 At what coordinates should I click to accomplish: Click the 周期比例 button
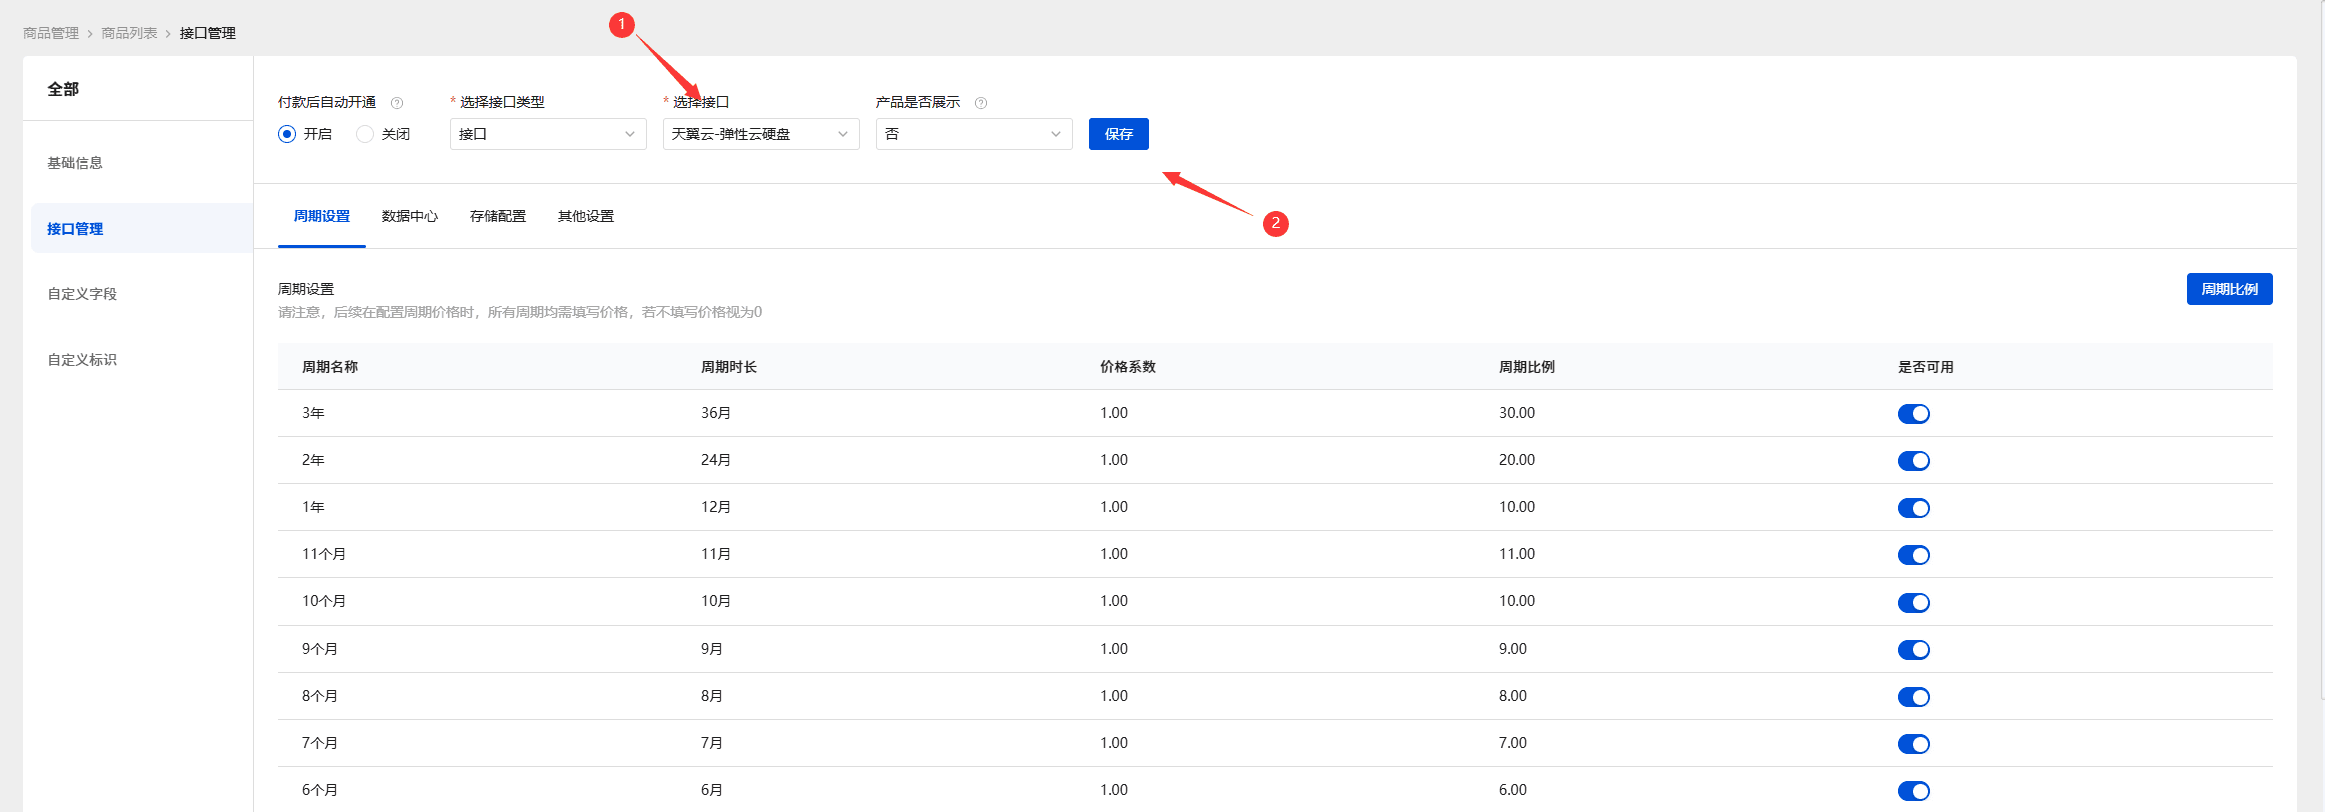(x=2230, y=289)
